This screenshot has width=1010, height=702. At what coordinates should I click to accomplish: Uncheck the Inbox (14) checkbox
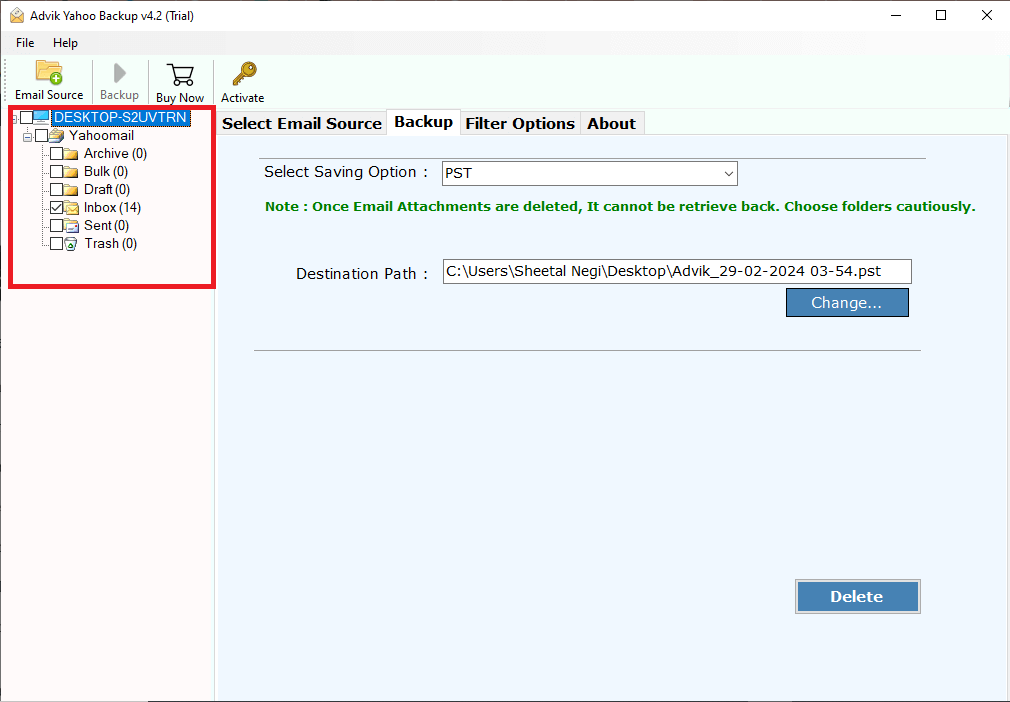57,207
